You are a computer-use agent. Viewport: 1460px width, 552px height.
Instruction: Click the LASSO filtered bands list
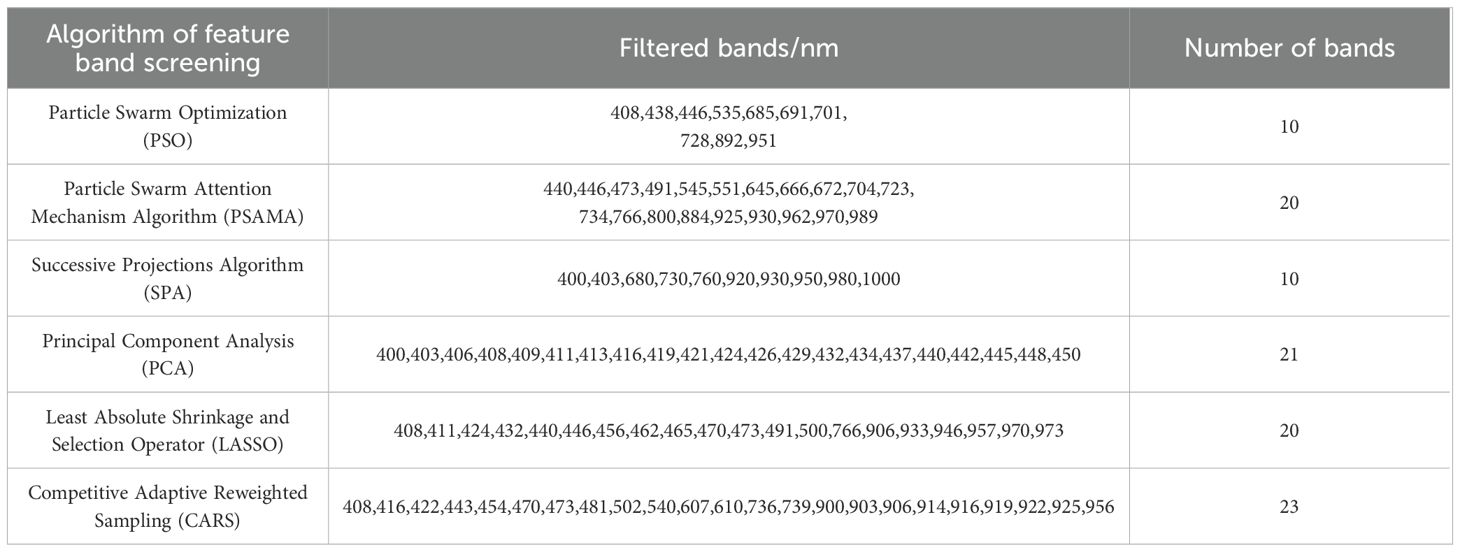pos(728,431)
